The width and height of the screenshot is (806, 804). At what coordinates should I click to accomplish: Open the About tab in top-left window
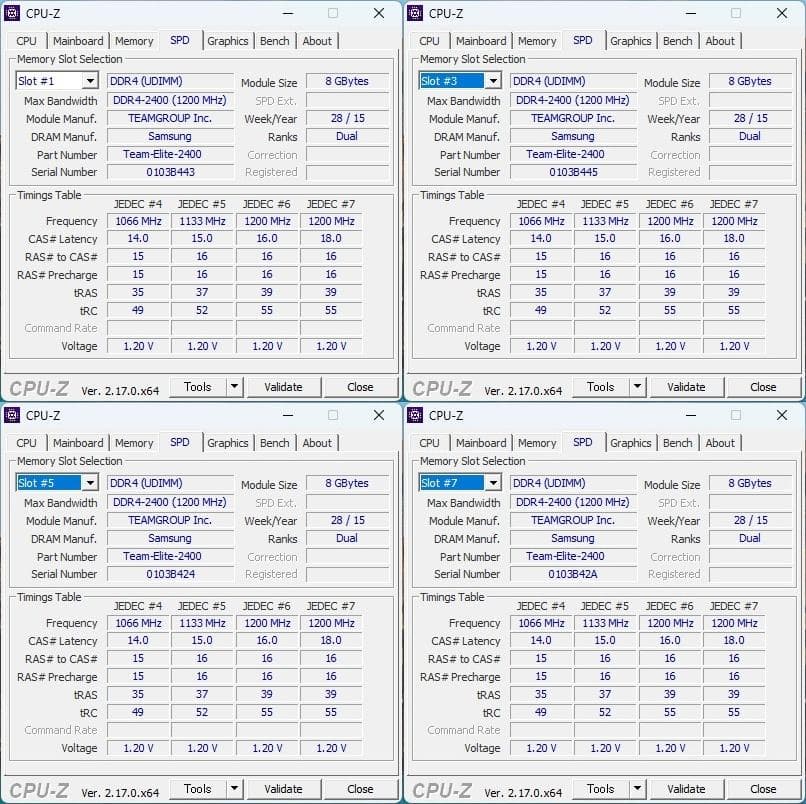[x=318, y=41]
